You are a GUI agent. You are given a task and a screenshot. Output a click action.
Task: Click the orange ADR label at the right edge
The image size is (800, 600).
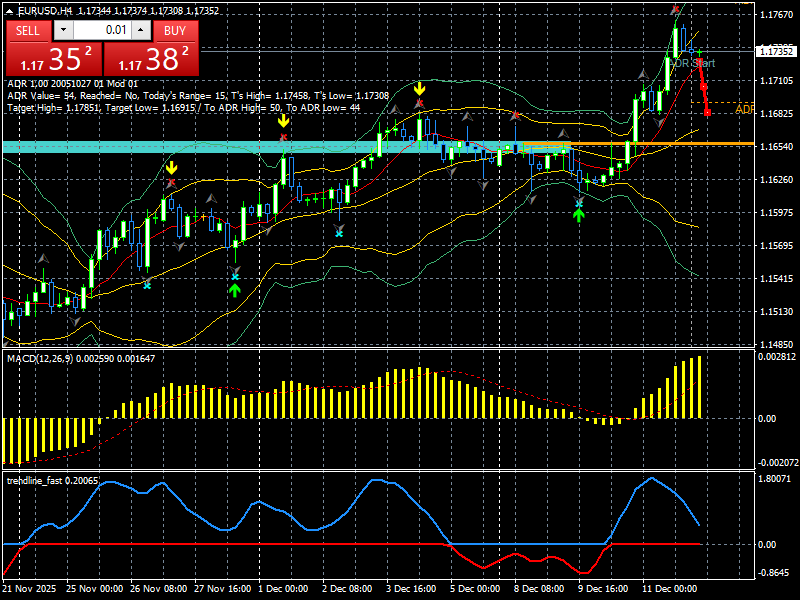(744, 109)
